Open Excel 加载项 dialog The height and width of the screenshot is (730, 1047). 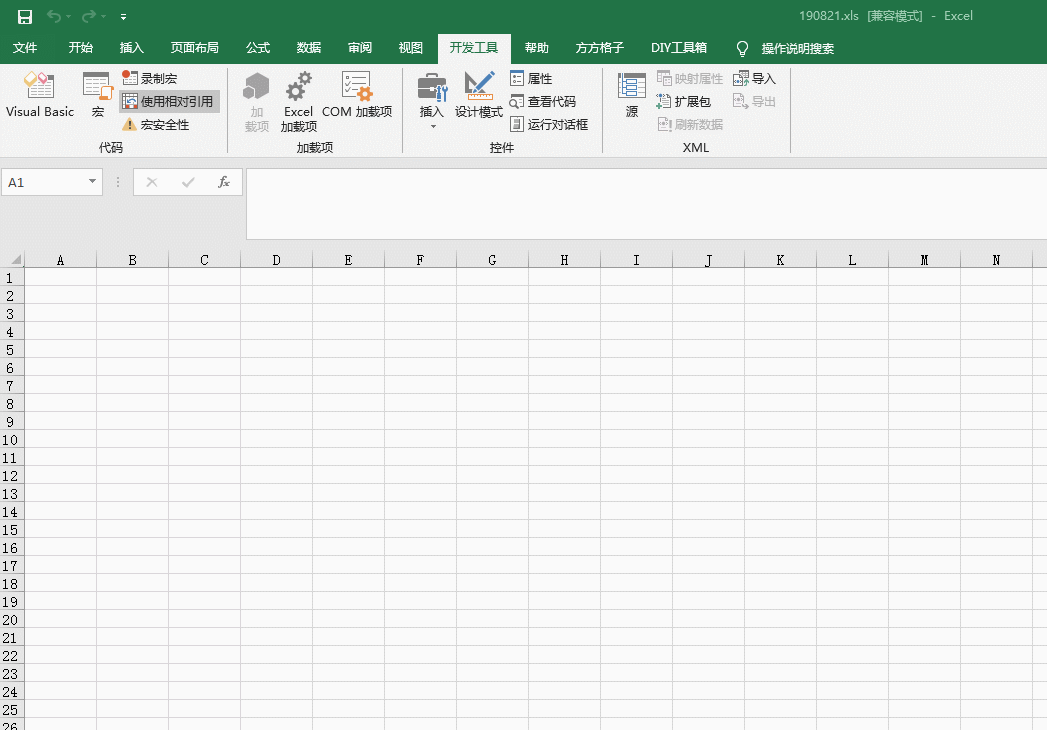point(298,102)
